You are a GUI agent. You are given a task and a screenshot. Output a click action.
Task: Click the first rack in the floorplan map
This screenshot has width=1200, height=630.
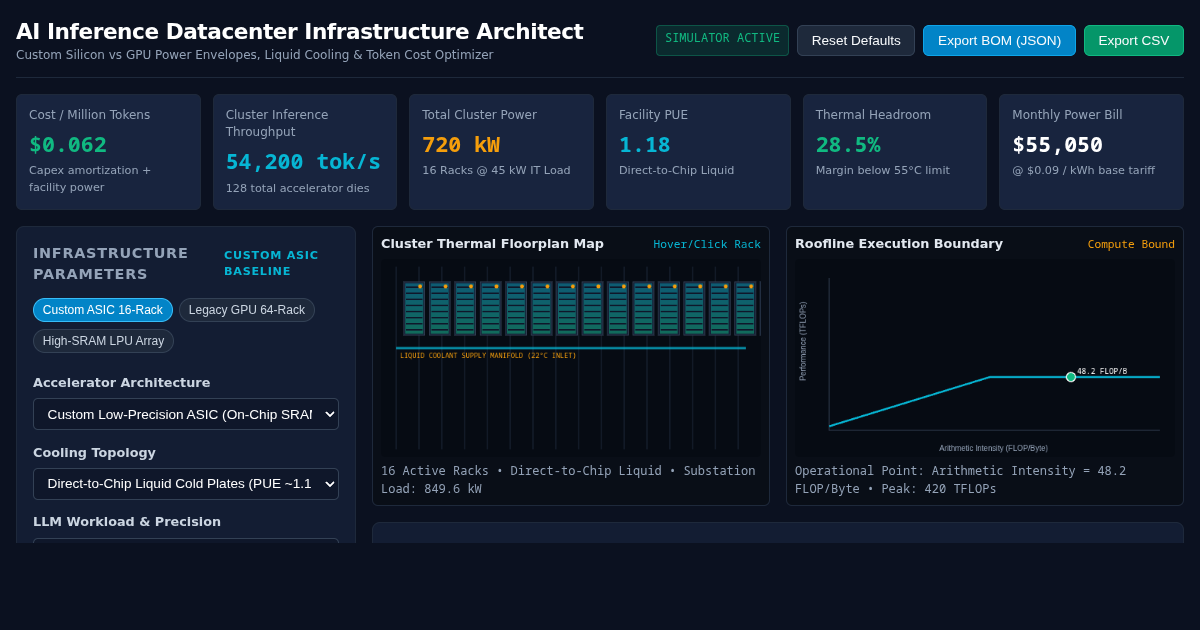coord(414,308)
